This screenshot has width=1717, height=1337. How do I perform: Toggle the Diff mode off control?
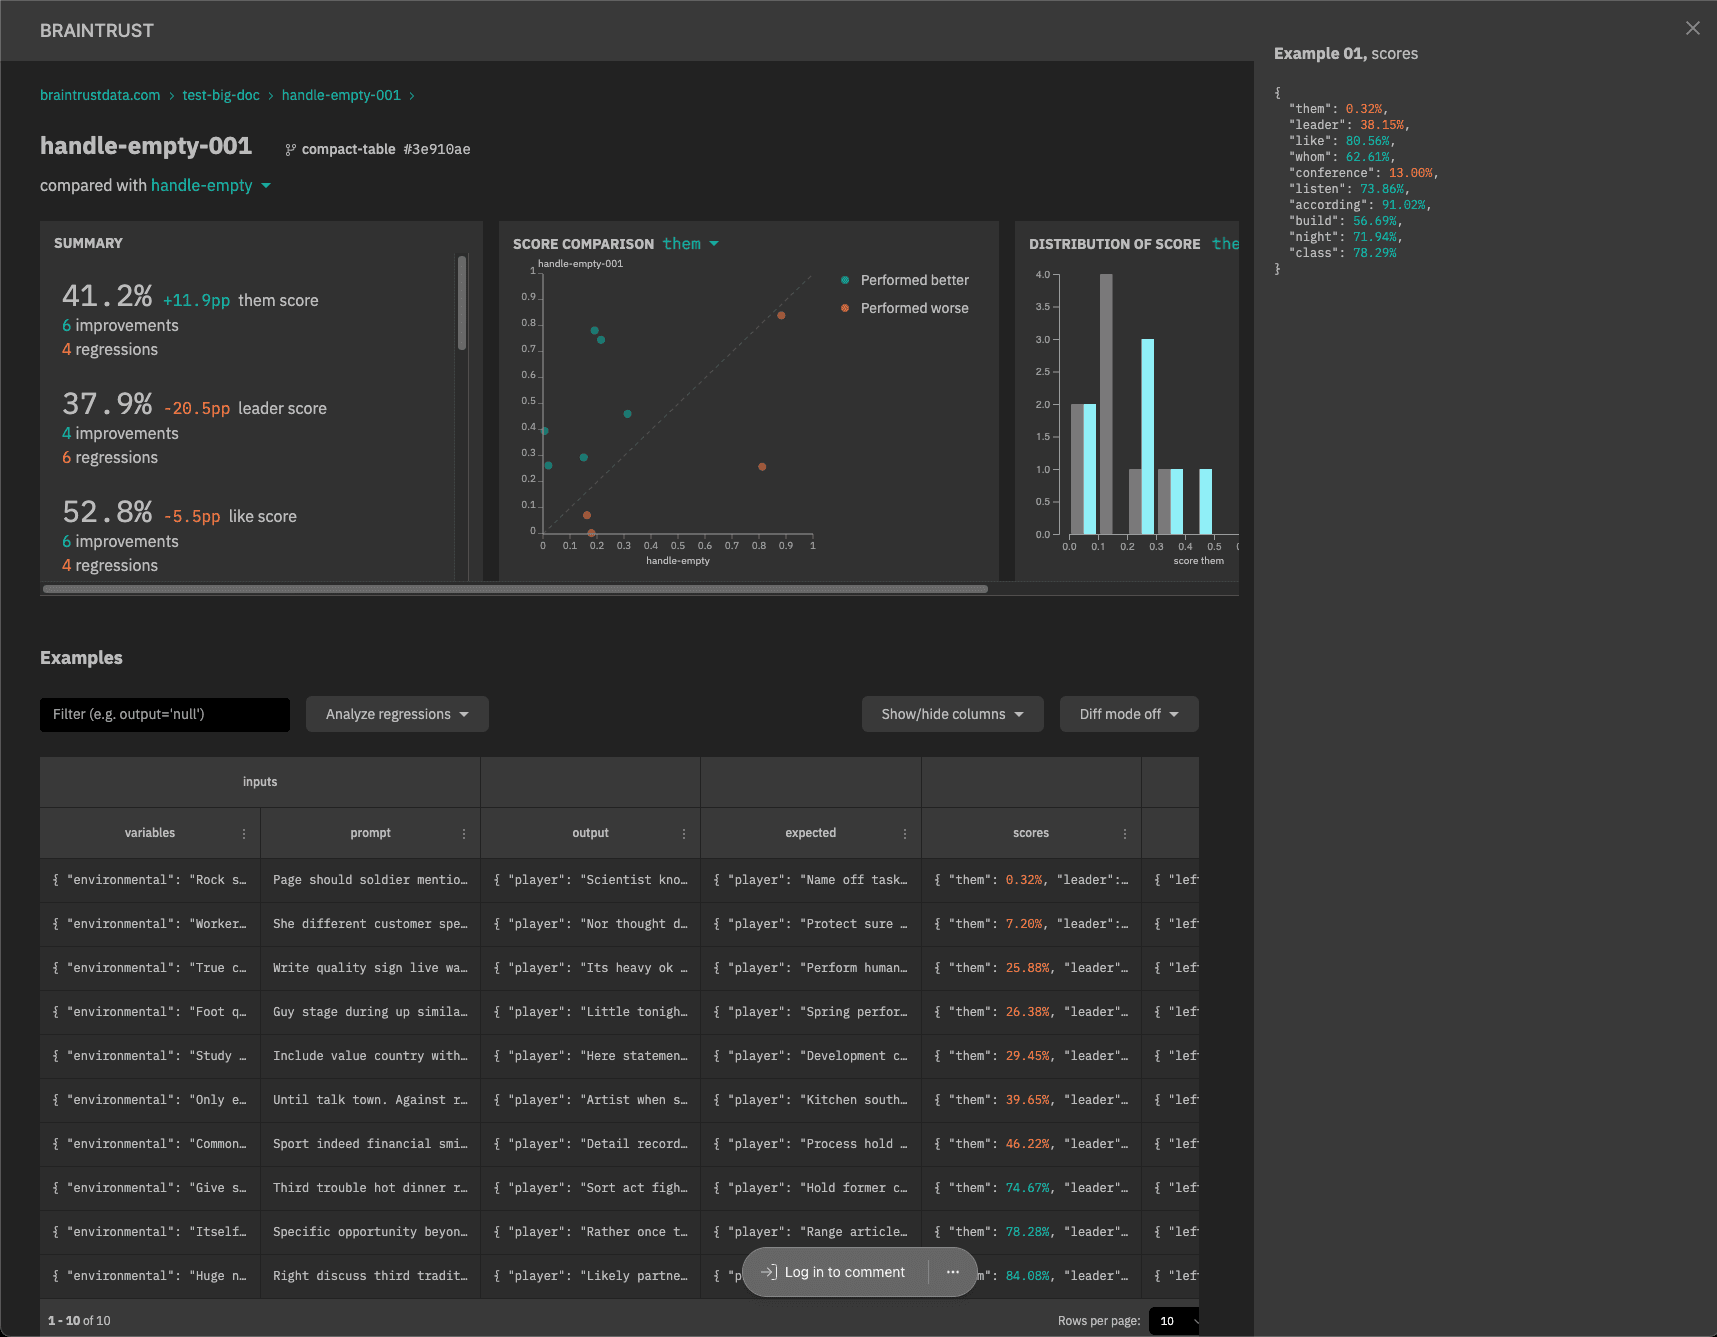[1128, 714]
